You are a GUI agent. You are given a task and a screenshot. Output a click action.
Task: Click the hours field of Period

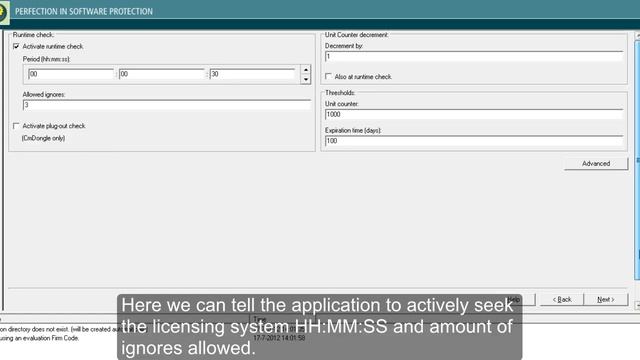pyautogui.click(x=71, y=74)
